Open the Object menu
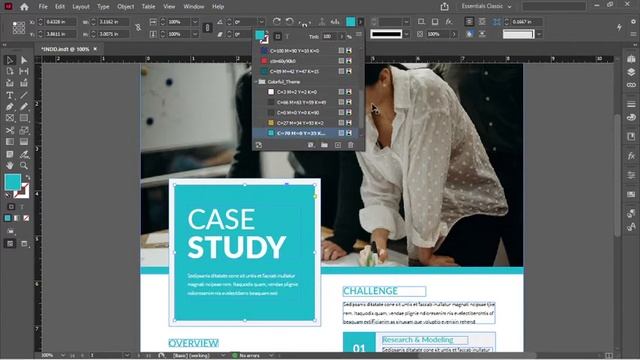The image size is (640, 360). click(x=125, y=7)
